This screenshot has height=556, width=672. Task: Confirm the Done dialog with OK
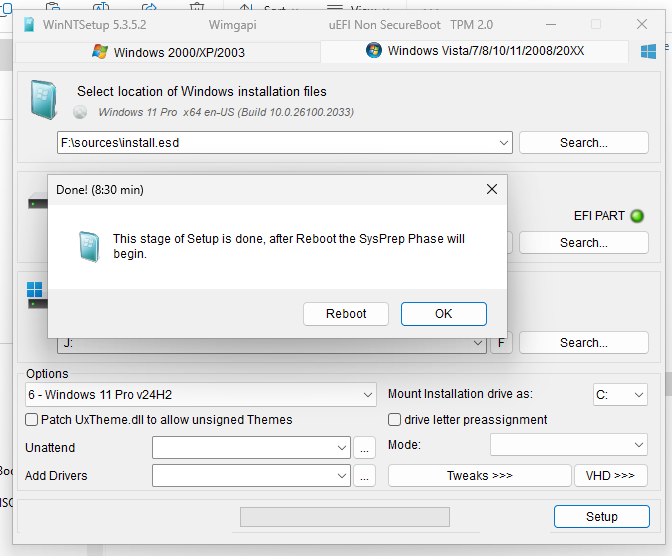[444, 314]
